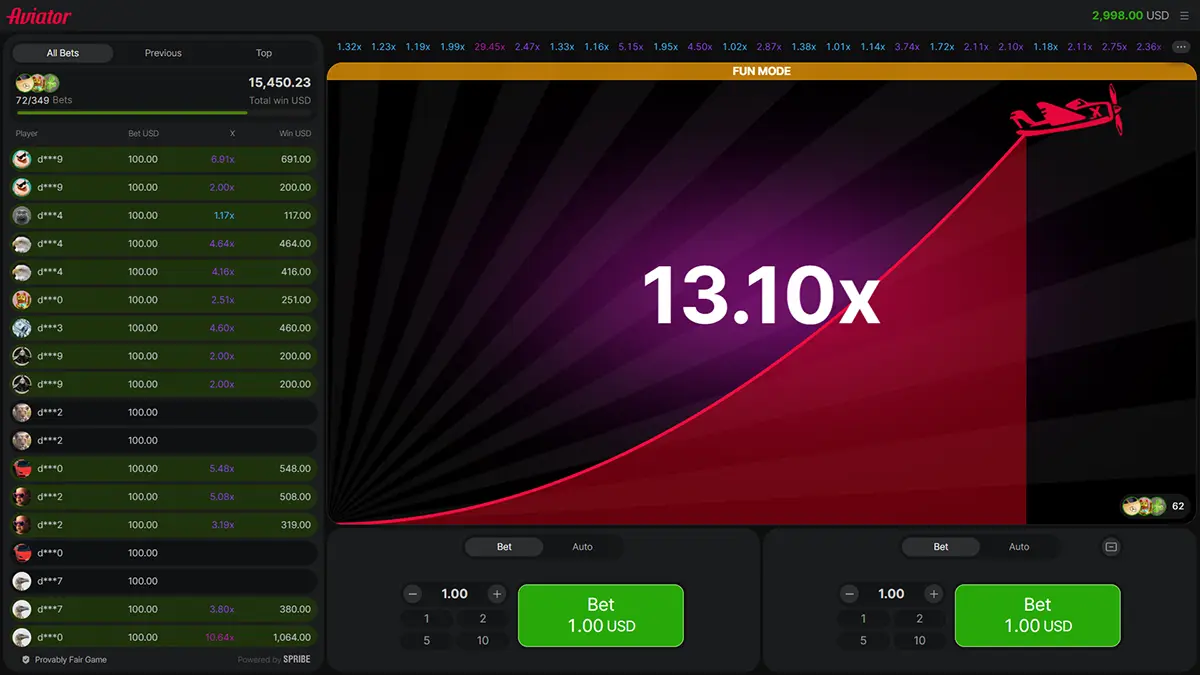1200x675 pixels.
Task: Click the left panel bet amount field
Action: [455, 594]
